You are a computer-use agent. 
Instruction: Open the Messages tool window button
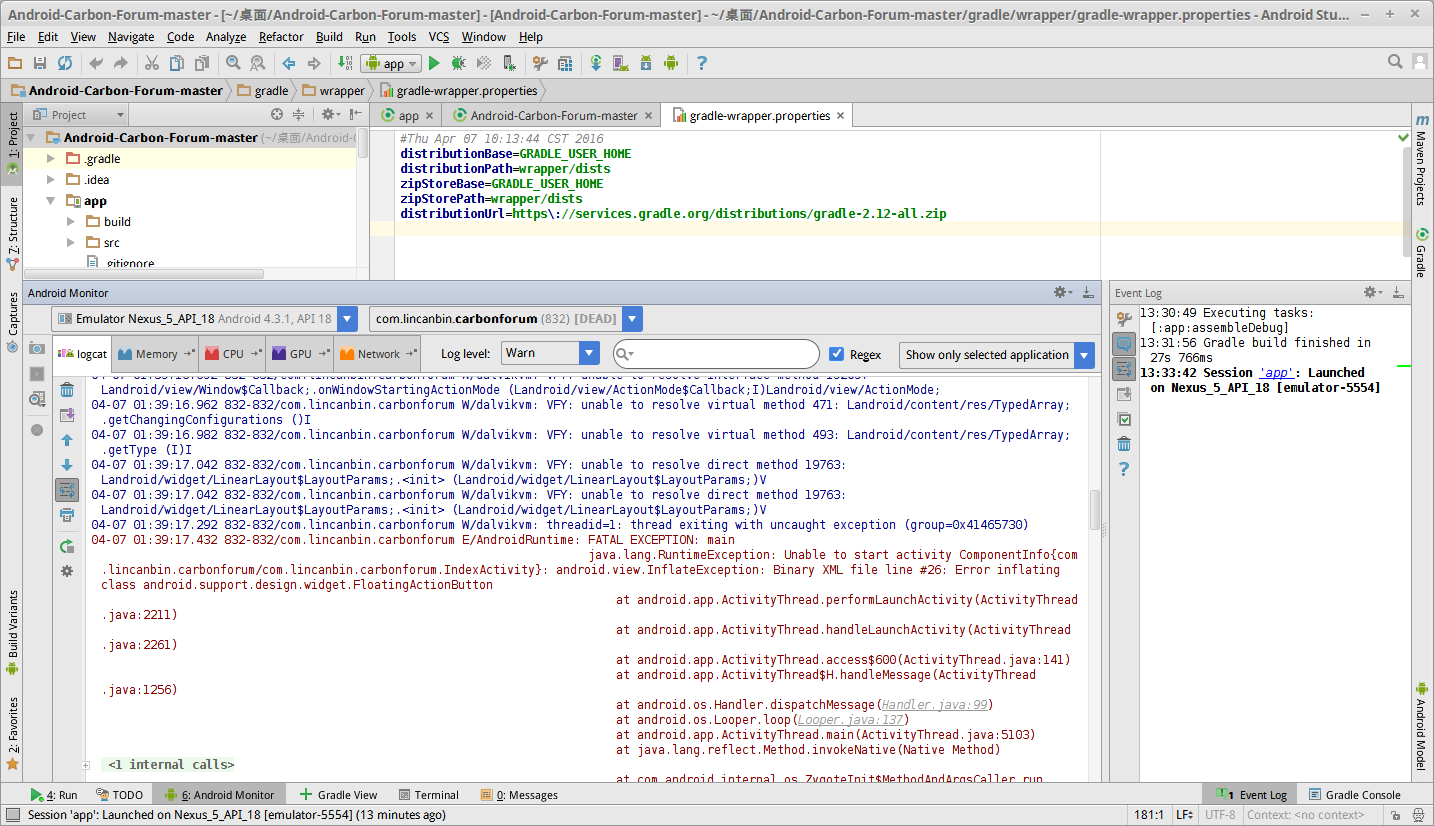pyautogui.click(x=519, y=795)
